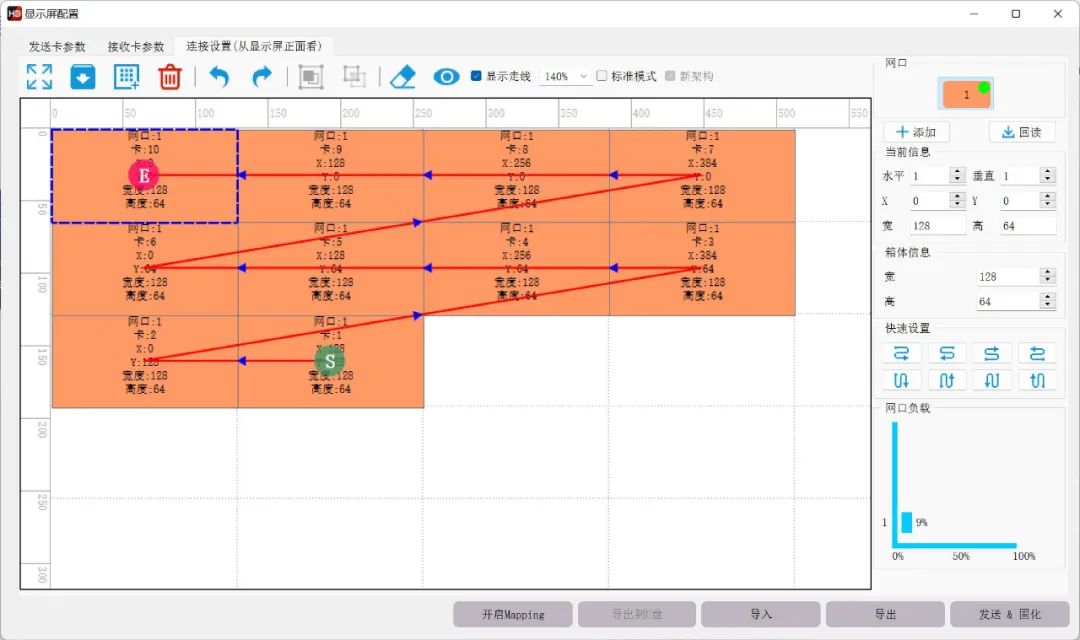Click the 垂直 value spinner arrows
1080x640 pixels.
(x=1048, y=176)
